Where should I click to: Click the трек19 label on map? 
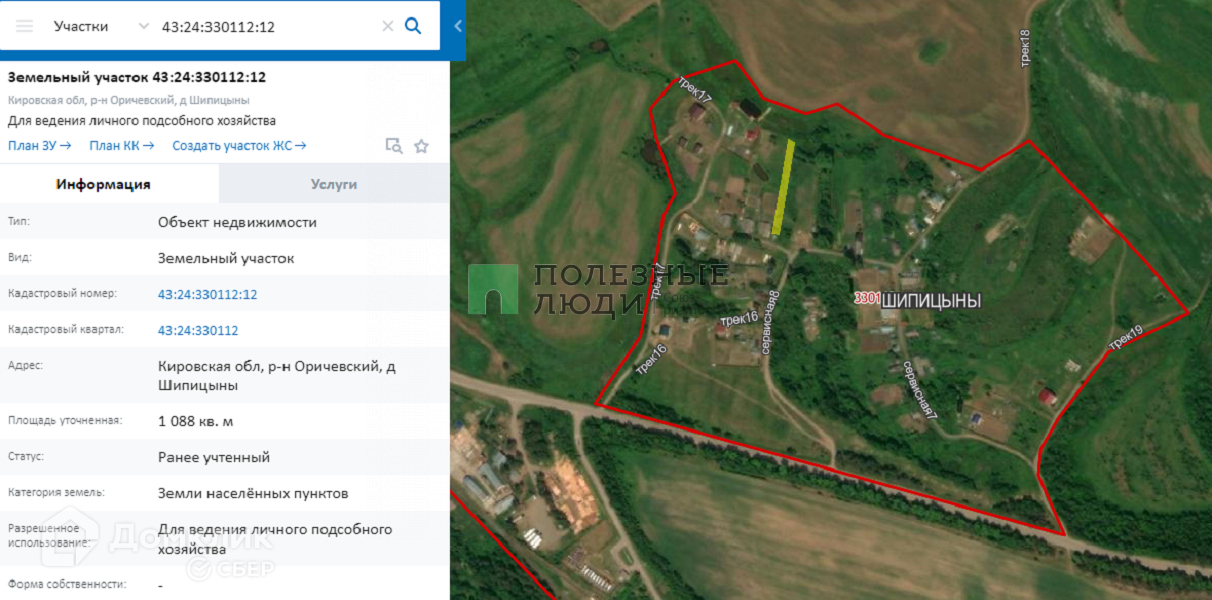(1125, 338)
